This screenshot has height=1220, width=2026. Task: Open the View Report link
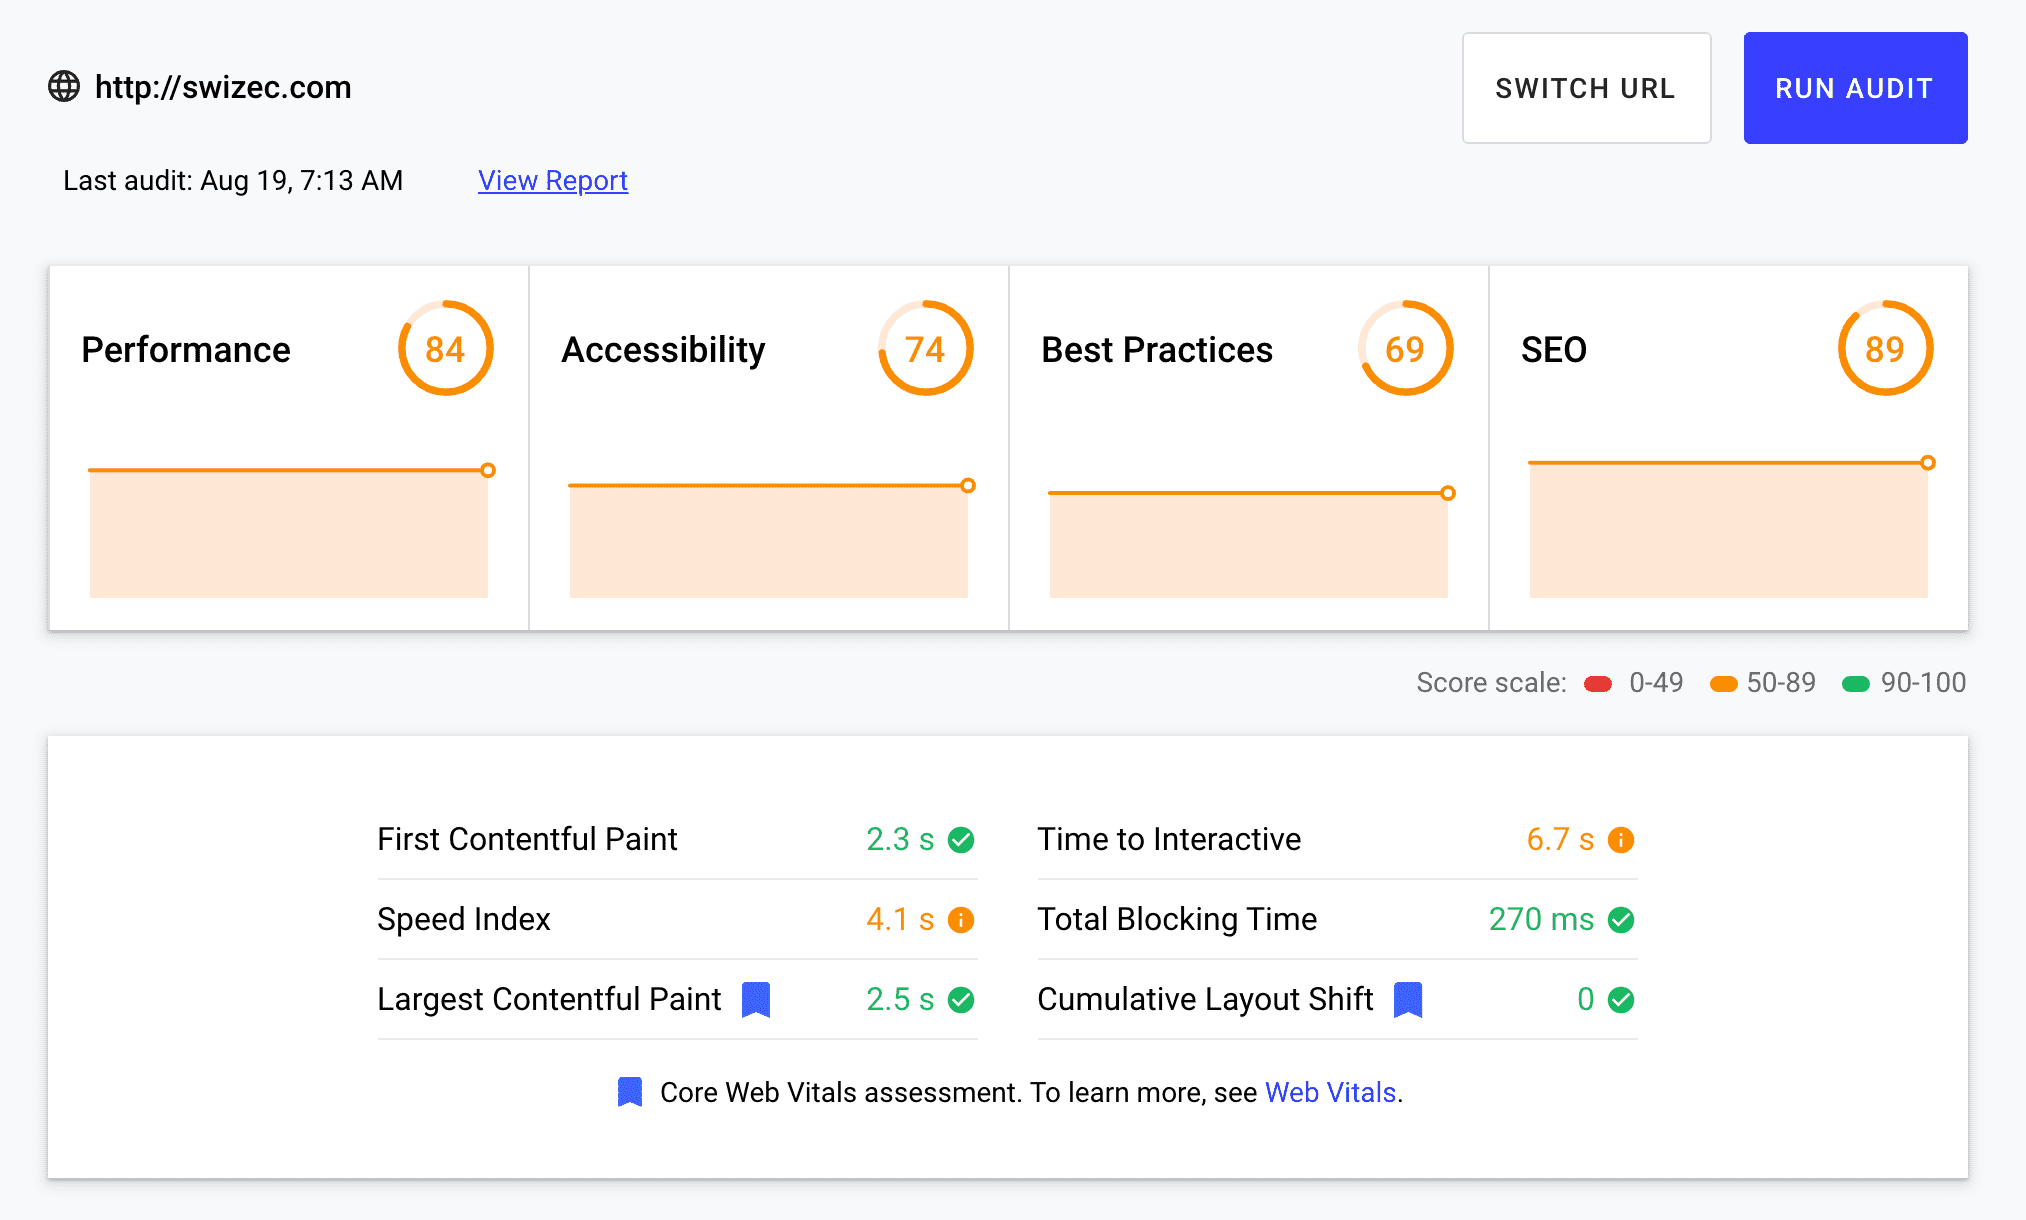(553, 181)
